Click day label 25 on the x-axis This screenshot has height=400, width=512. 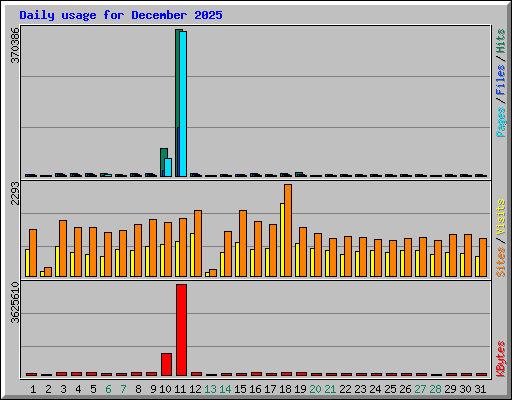pyautogui.click(x=390, y=389)
